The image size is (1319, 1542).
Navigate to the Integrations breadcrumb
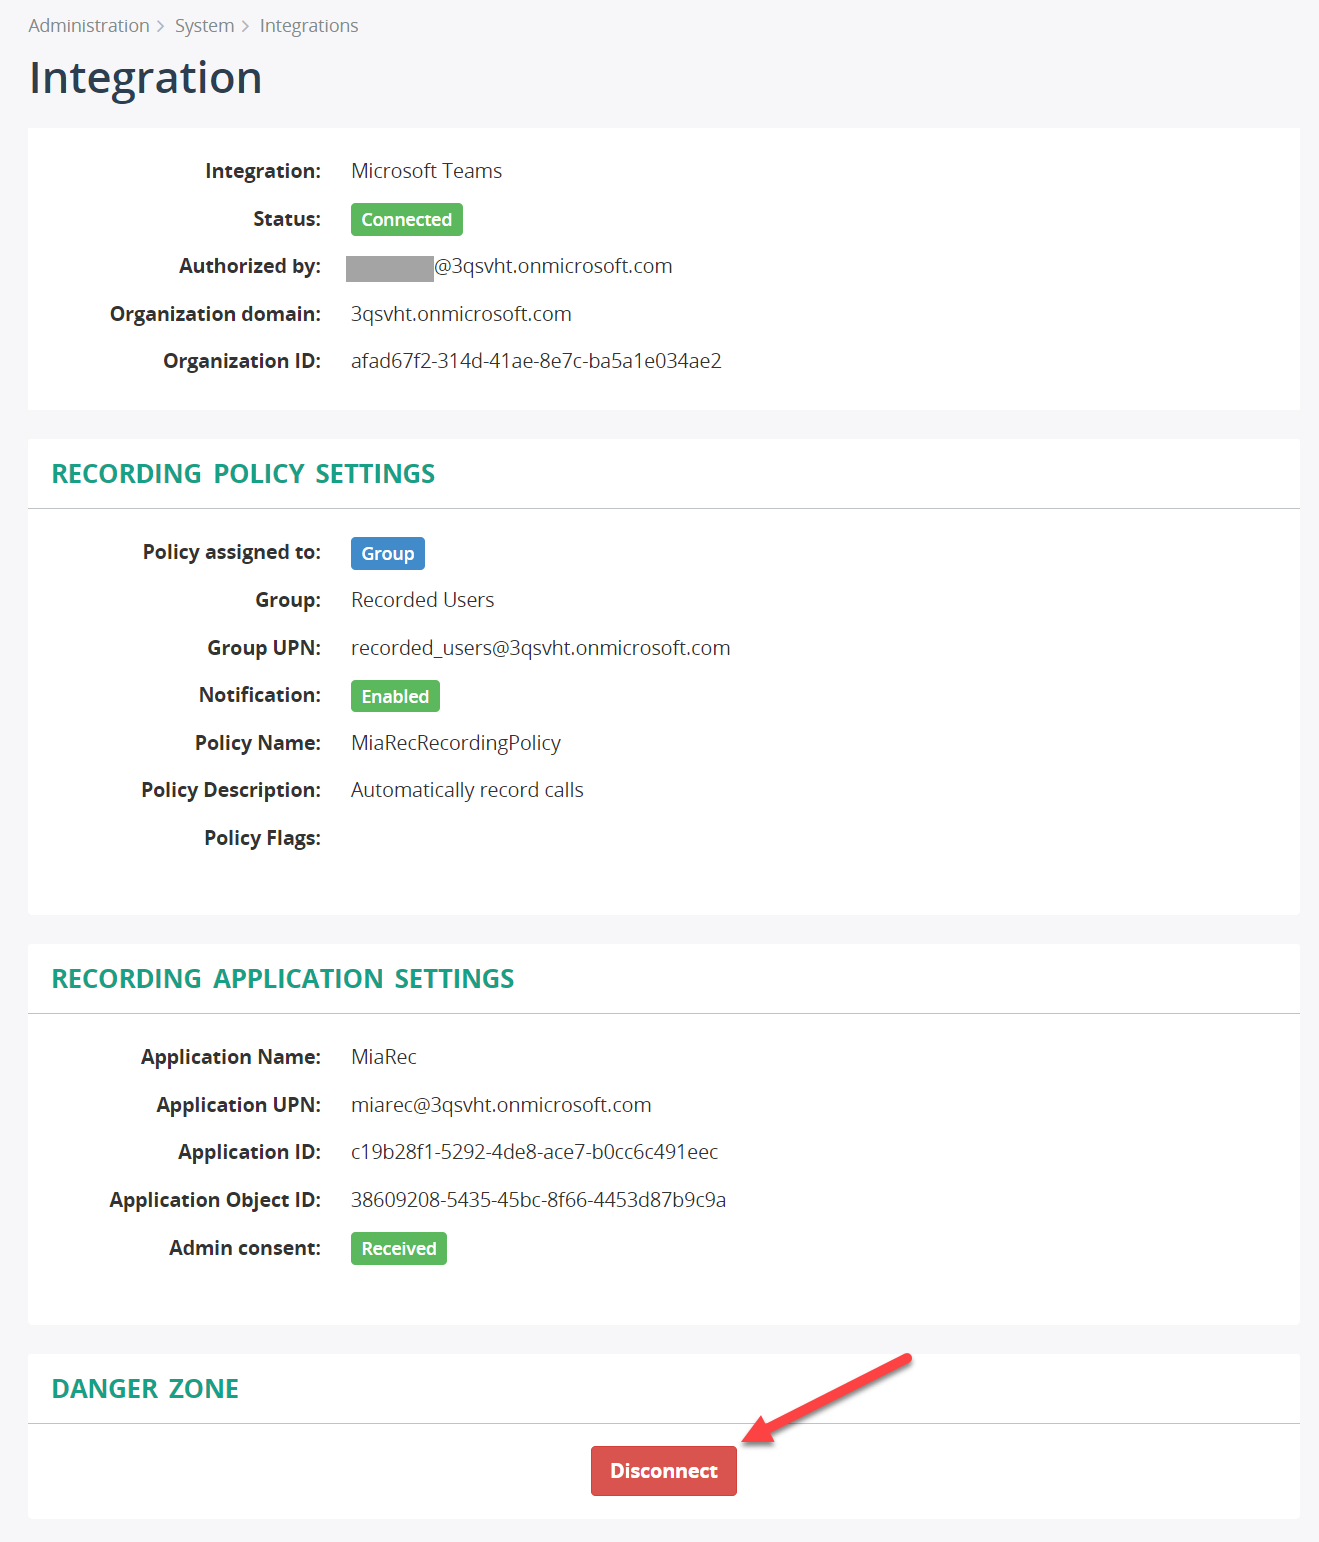coord(309,26)
